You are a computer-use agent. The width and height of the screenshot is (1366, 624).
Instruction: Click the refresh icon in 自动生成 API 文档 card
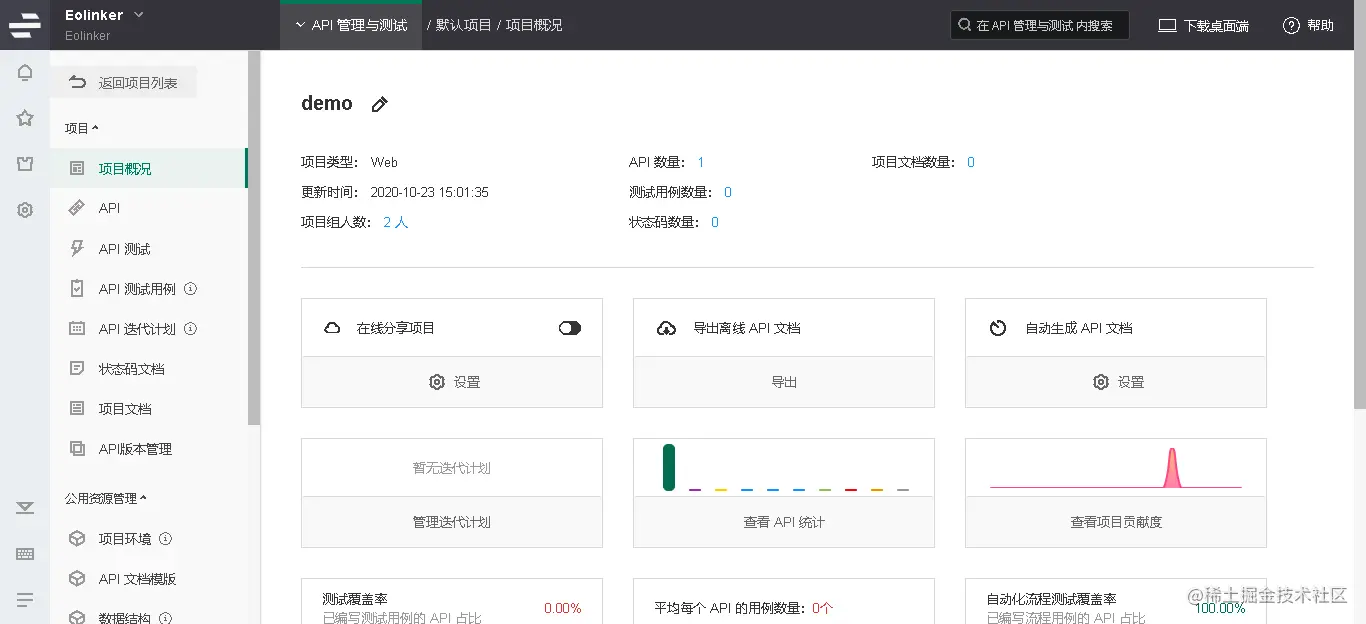click(x=998, y=328)
